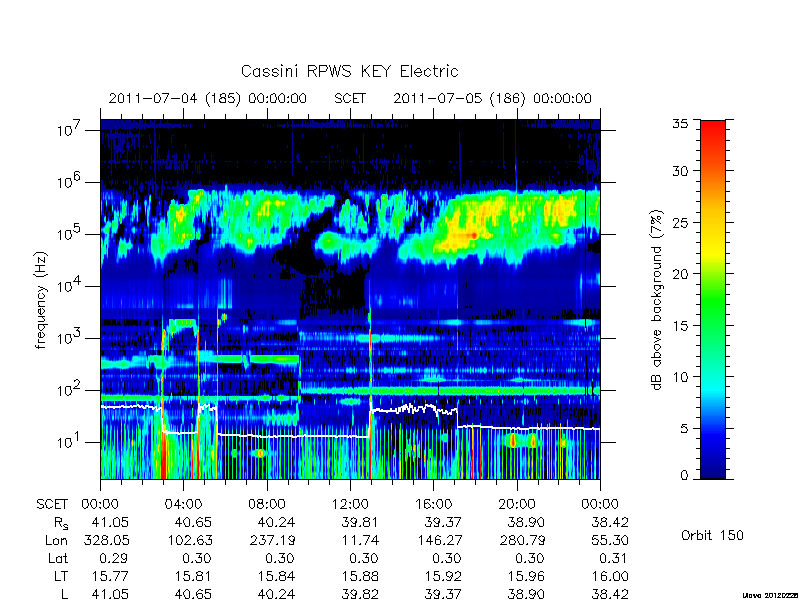Click the 'frequency (Hz)' axis label

point(41,300)
